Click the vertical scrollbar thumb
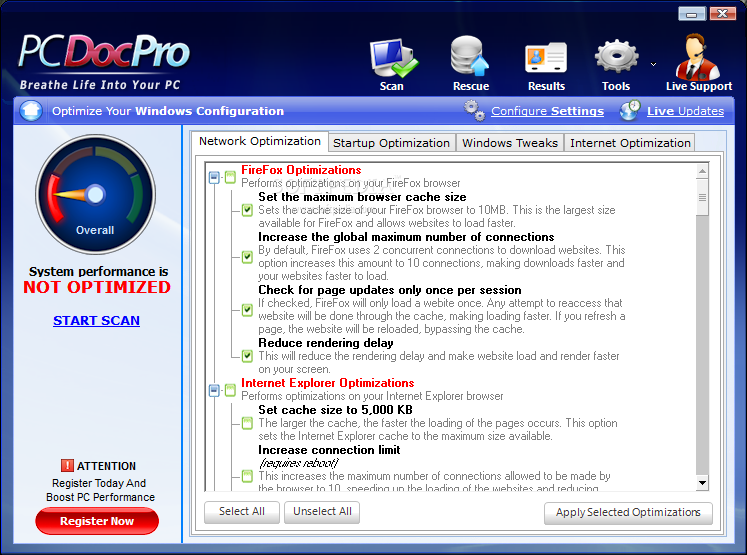This screenshot has height=555, width=747. click(x=702, y=197)
